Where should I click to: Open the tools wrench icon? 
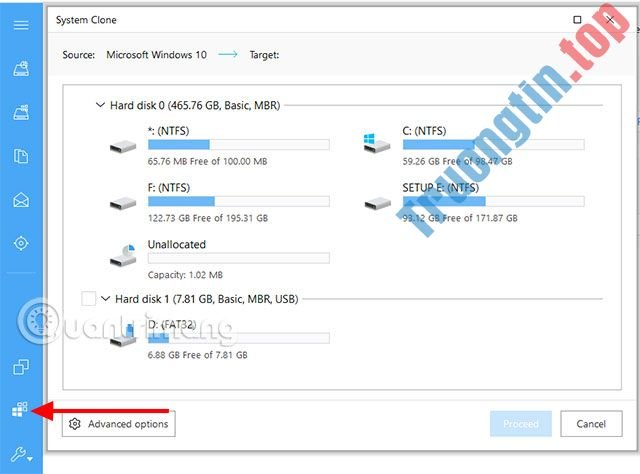(x=20, y=454)
